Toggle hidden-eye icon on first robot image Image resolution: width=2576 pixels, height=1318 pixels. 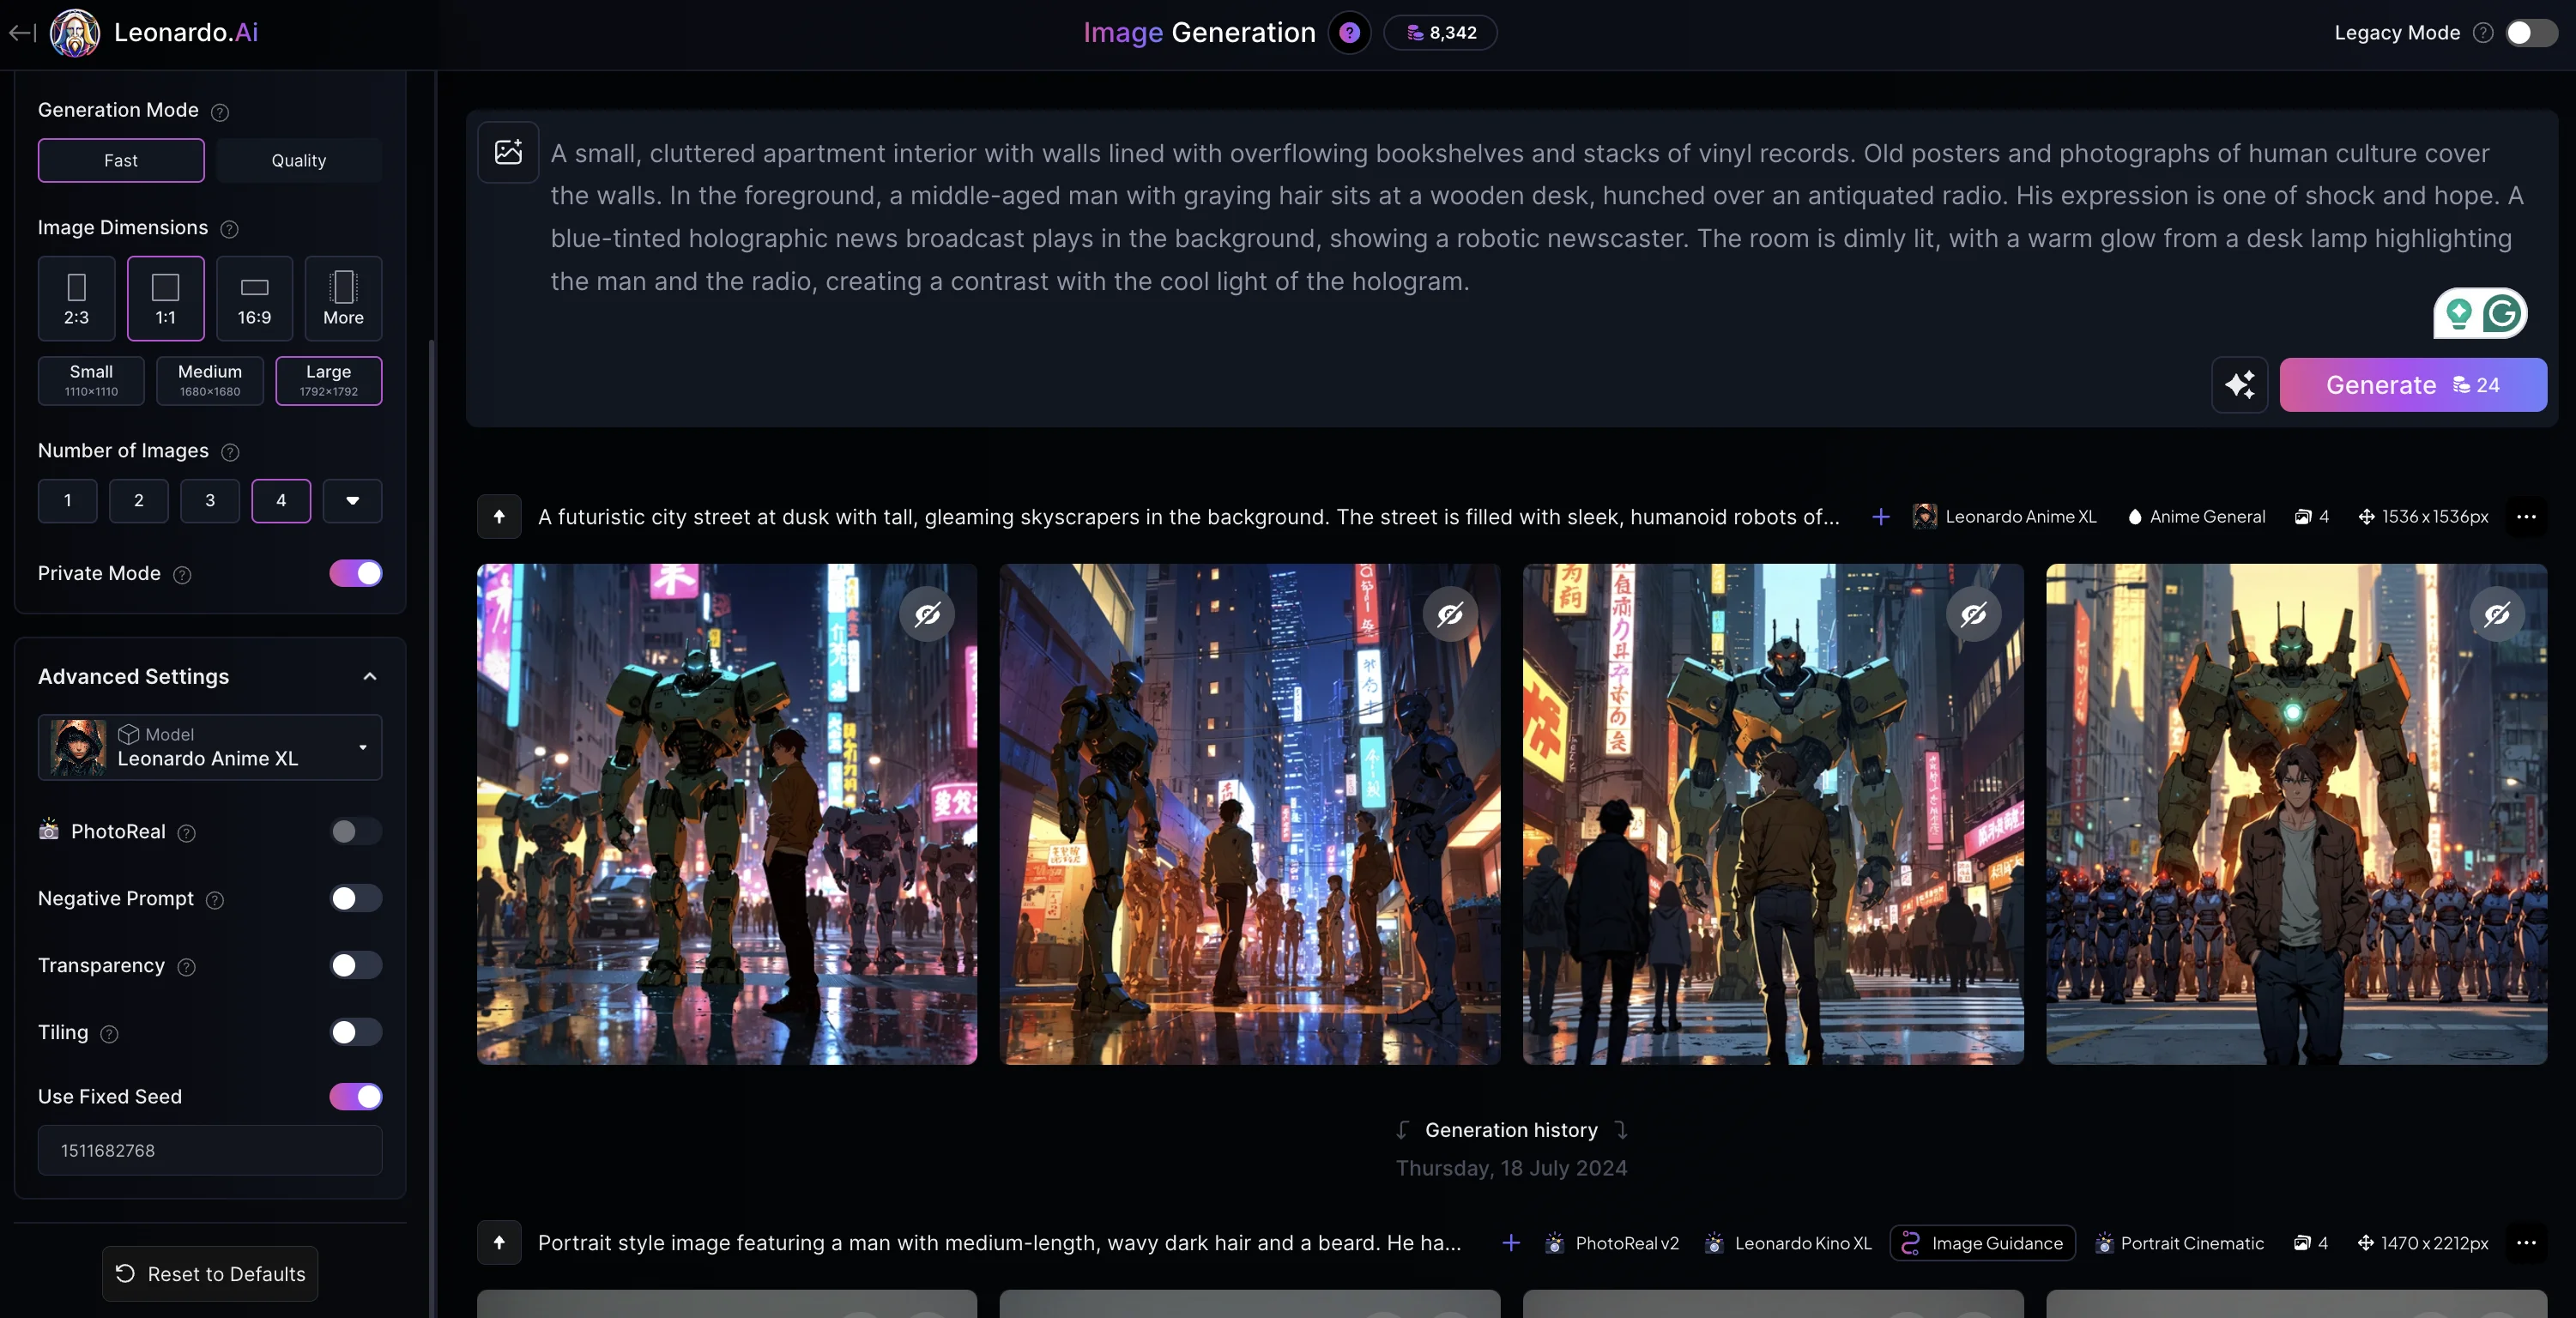(x=927, y=614)
